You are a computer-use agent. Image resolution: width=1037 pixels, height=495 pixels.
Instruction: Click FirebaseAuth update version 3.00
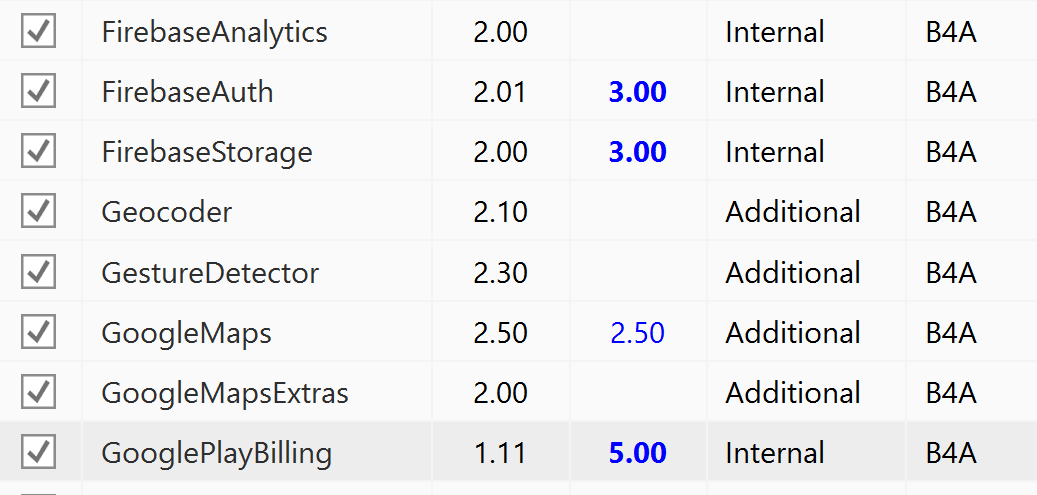tap(637, 92)
